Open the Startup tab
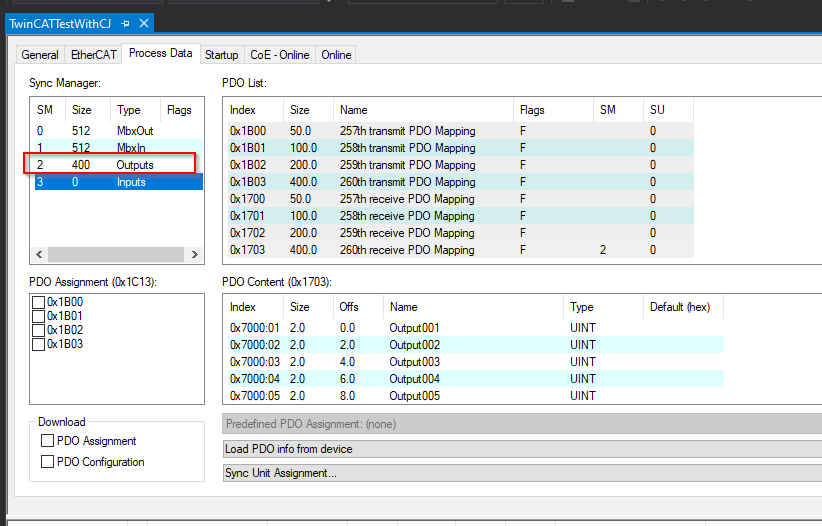Image resolution: width=822 pixels, height=526 pixels. [221, 55]
